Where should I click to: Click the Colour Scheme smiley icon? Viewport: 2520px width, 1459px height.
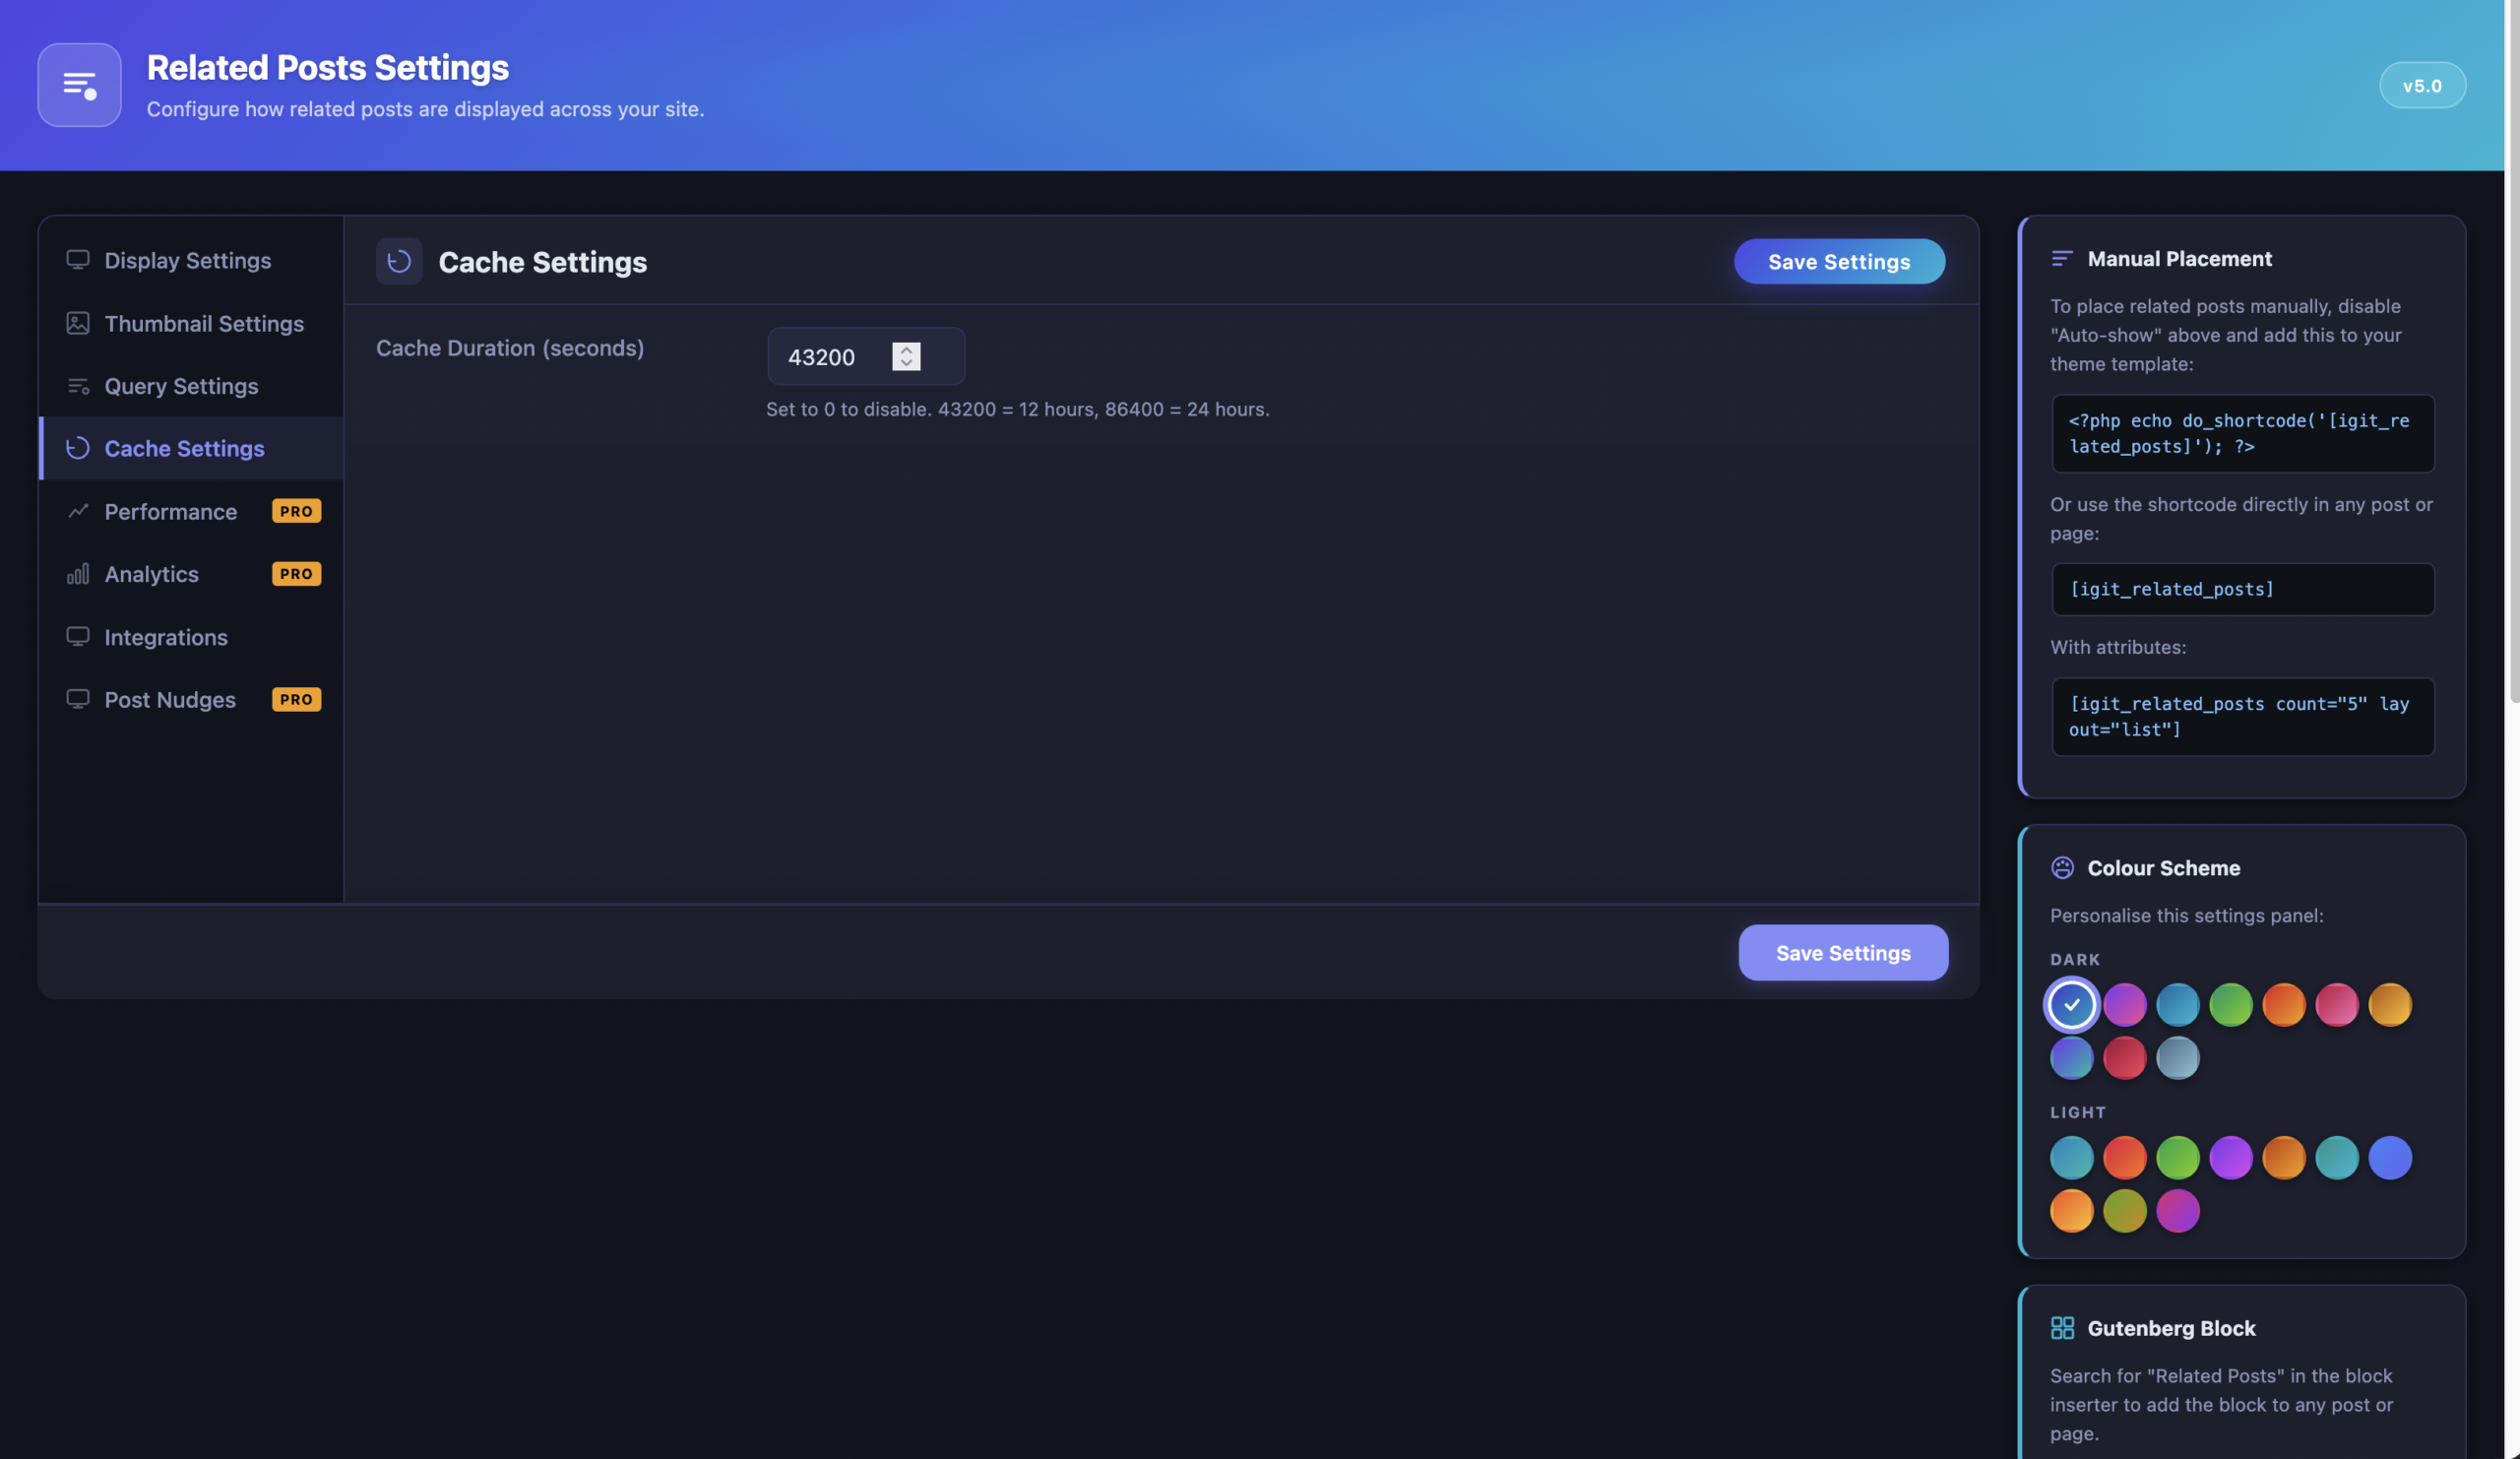(2062, 867)
